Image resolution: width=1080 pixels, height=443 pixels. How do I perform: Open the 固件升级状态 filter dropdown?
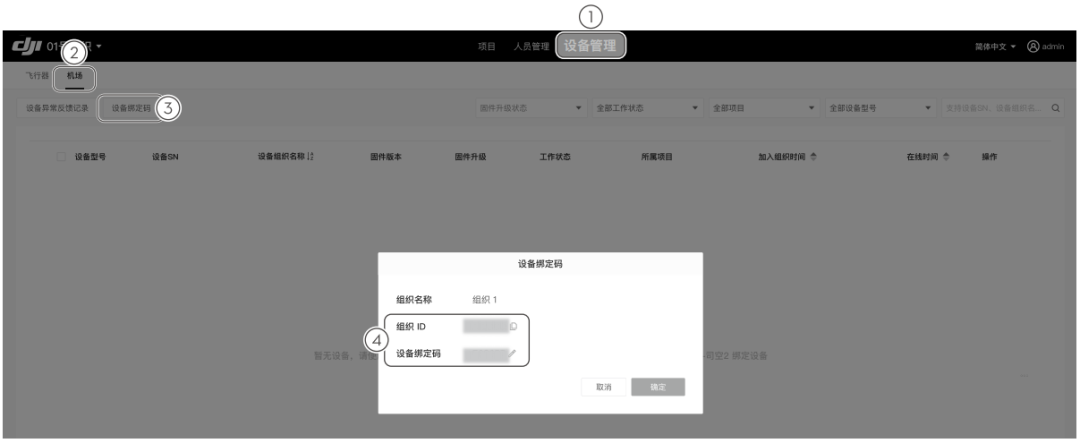(x=532, y=108)
